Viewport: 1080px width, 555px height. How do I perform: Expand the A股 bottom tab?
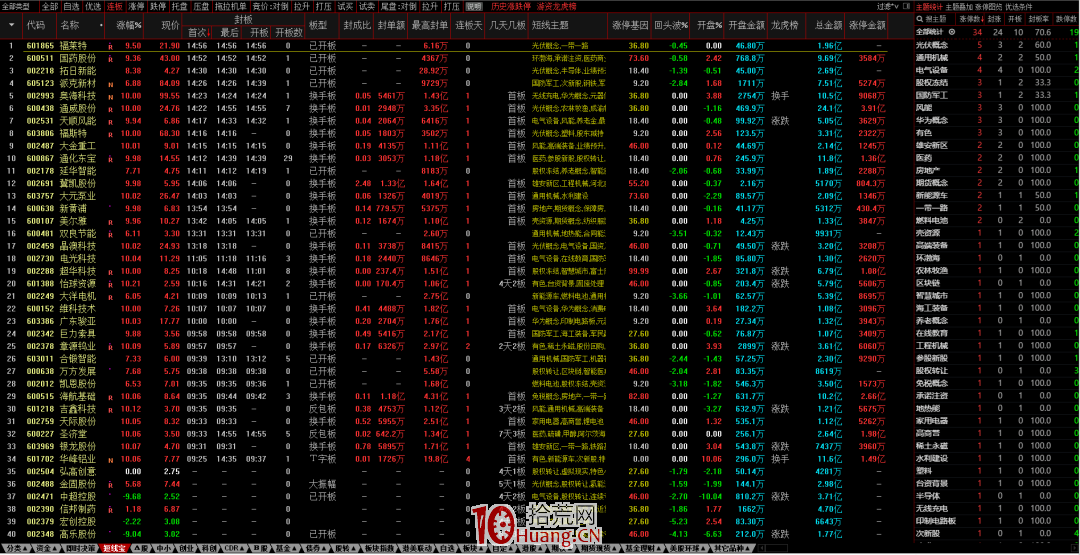click(x=141, y=549)
